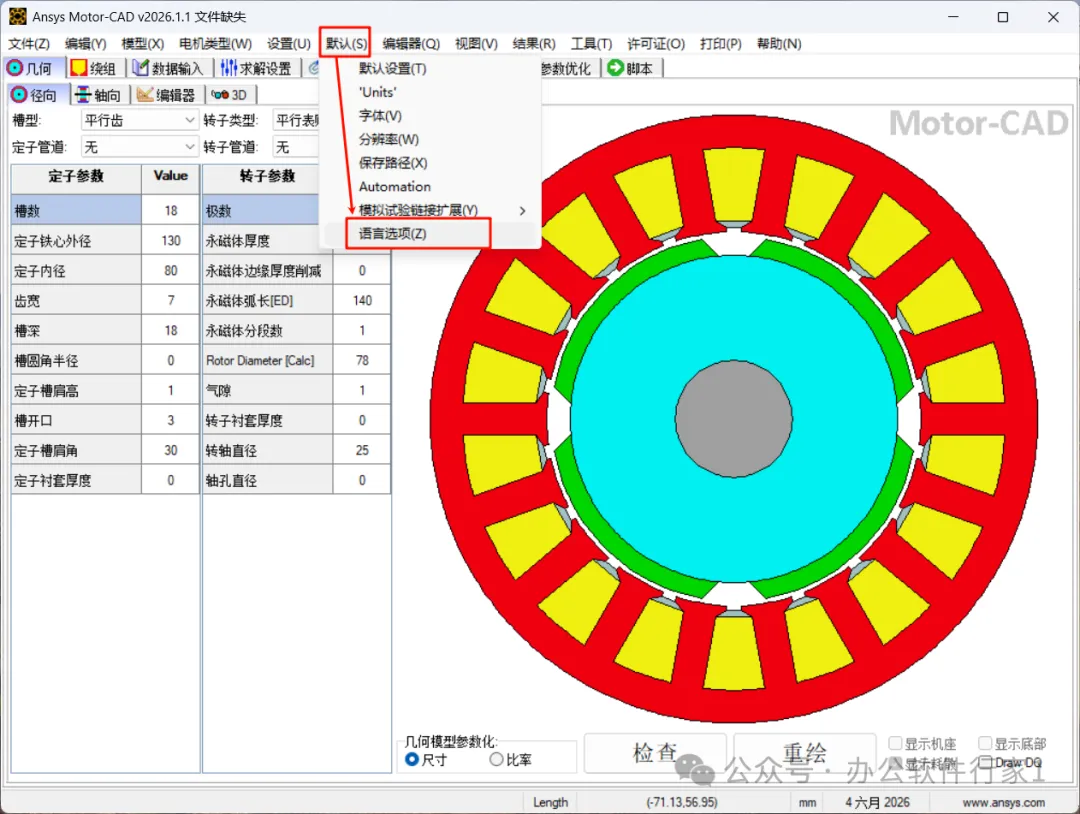Choose the Automation menu entry
The width and height of the screenshot is (1080, 814).
pyautogui.click(x=430, y=186)
